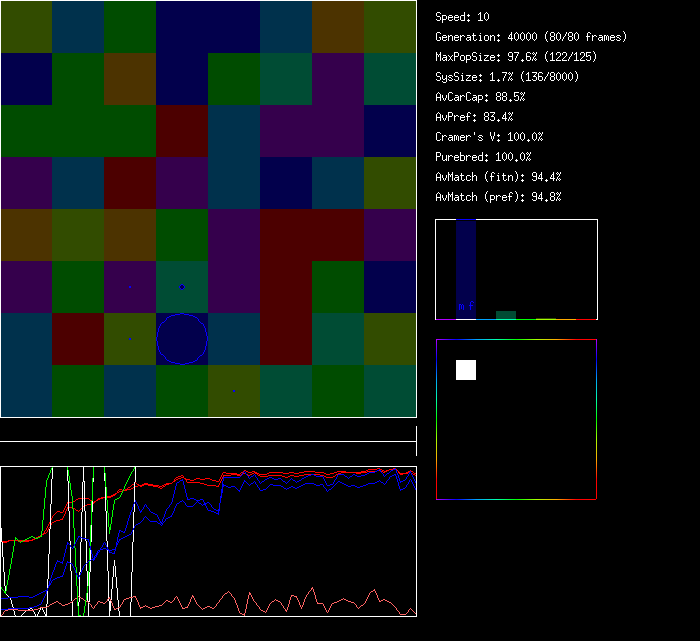Click the Speed: 10 readout
700x641 pixels.
(x=462, y=17)
